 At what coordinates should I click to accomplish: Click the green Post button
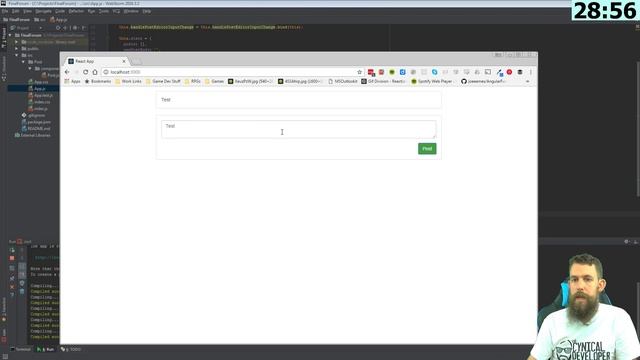tap(427, 149)
